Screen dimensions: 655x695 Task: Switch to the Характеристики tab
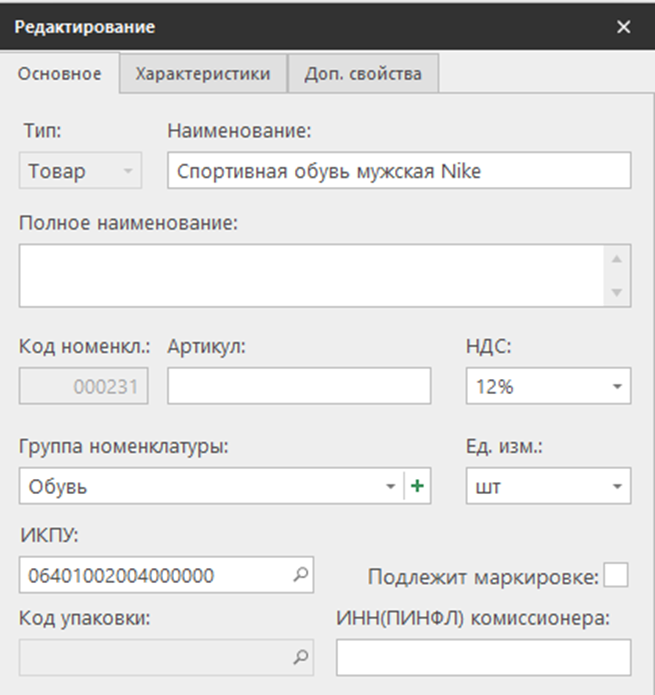coord(203,74)
